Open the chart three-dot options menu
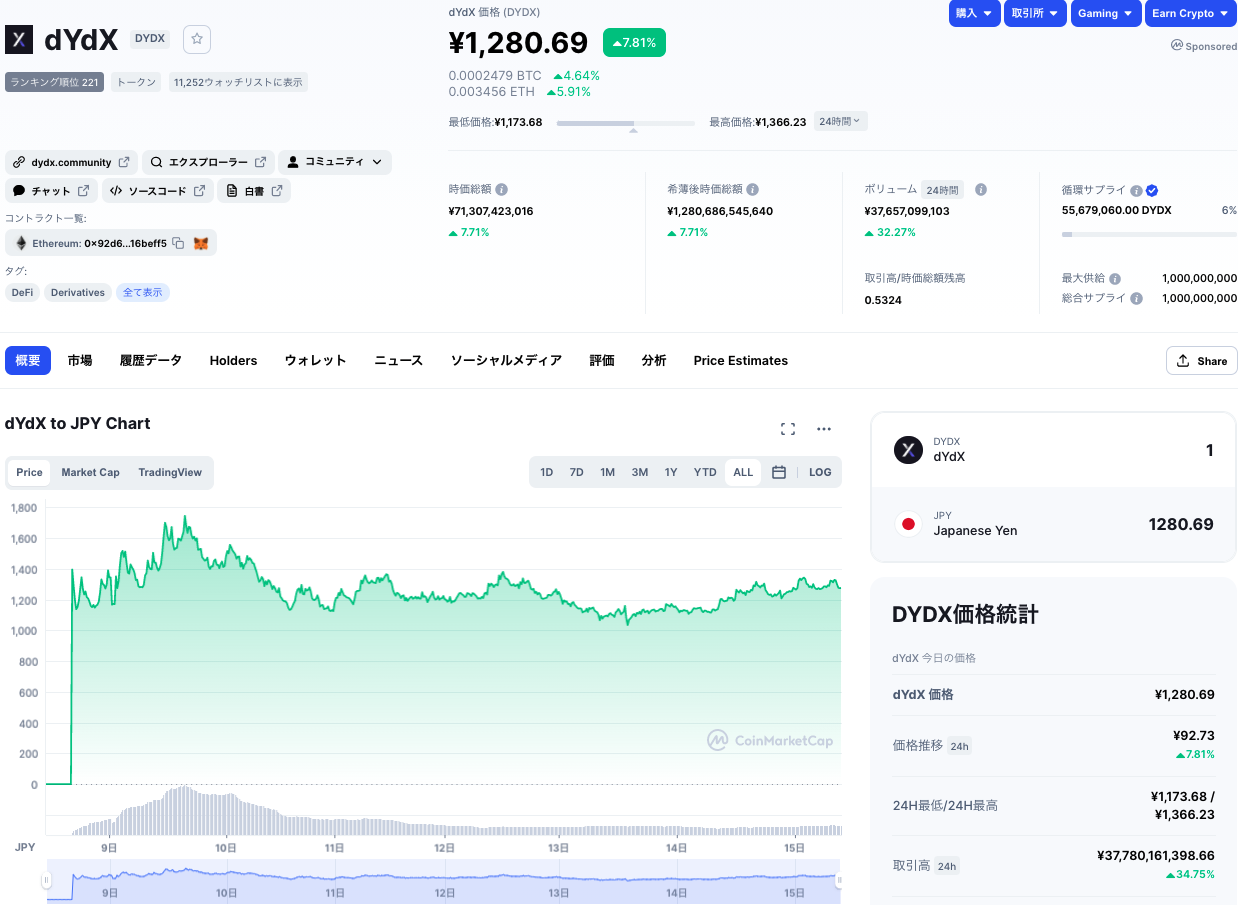Image resolution: width=1238 pixels, height=905 pixels. point(824,429)
